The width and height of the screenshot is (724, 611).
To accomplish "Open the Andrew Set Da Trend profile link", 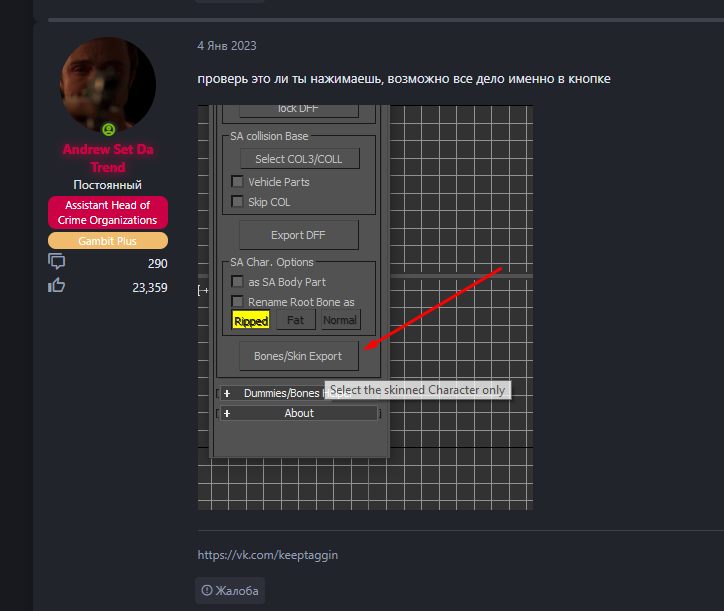I will tap(108, 158).
